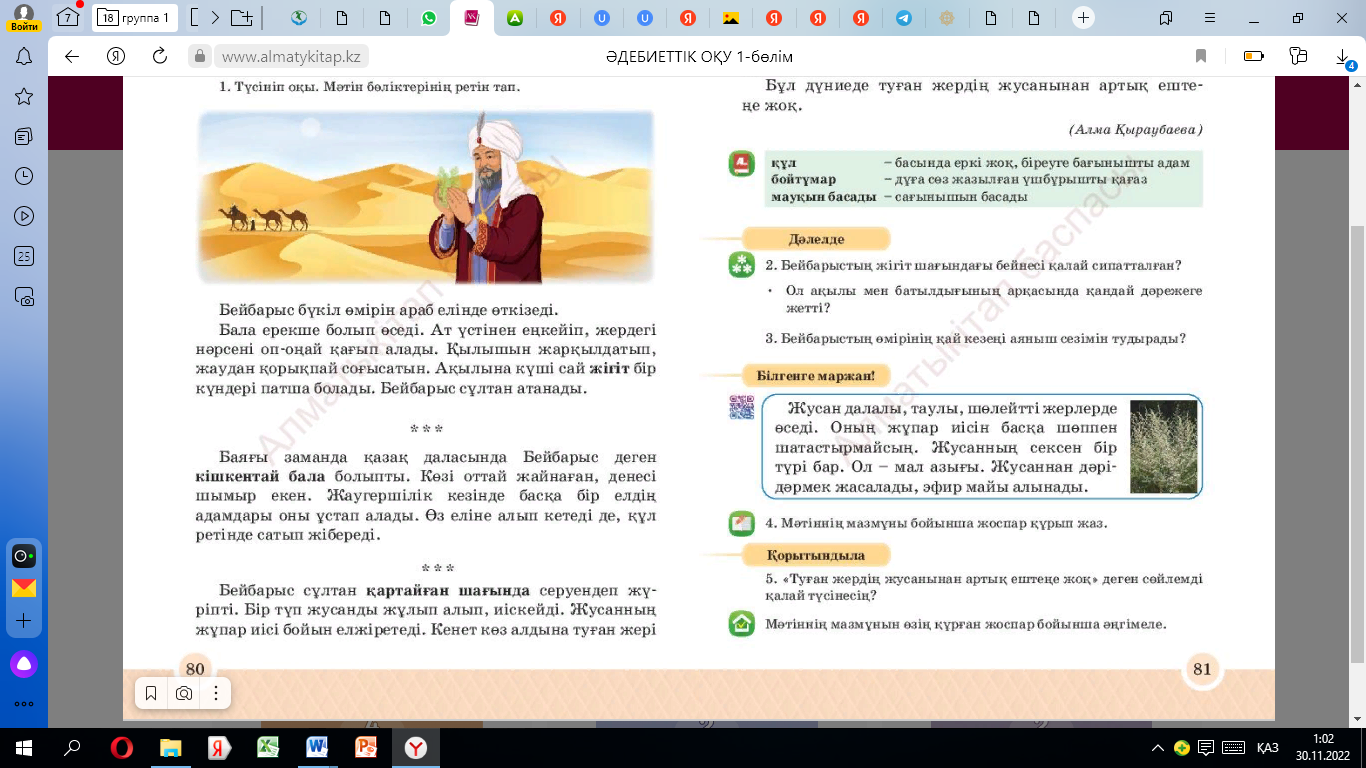Open the sidebar three-dots more menu
The width and height of the screenshot is (1366, 768).
(x=24, y=703)
